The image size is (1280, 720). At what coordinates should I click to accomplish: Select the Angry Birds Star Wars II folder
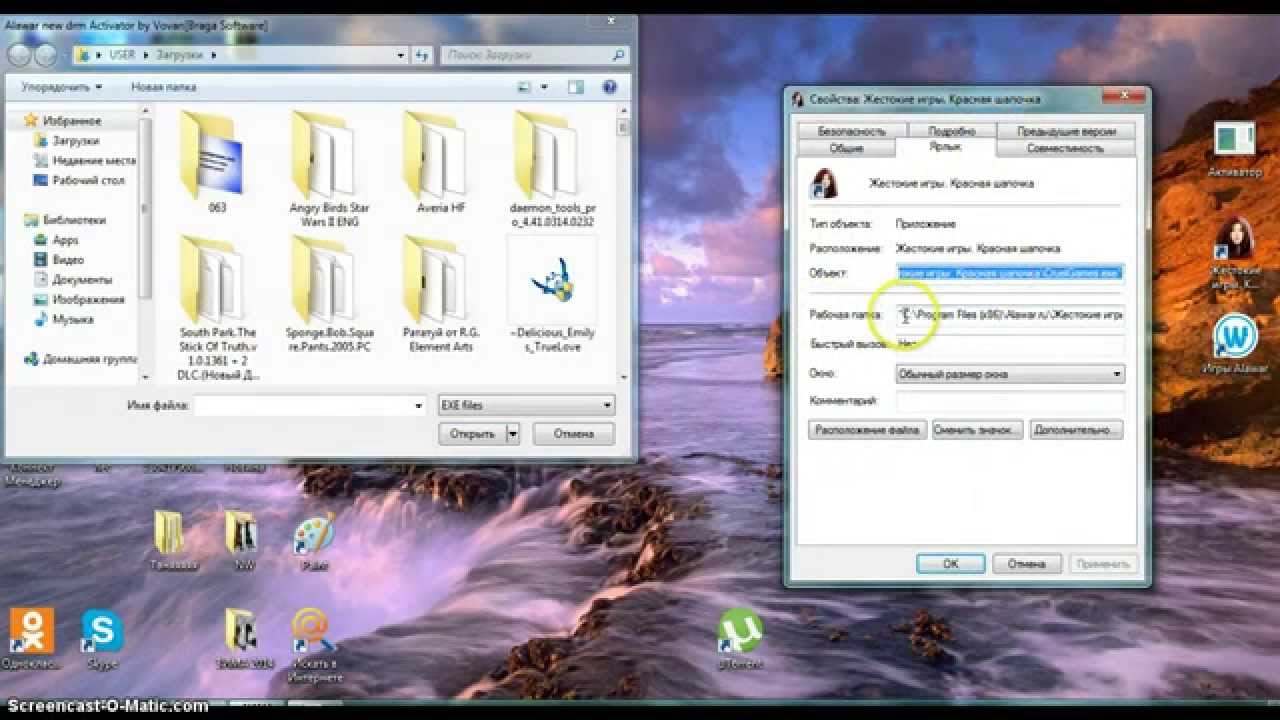329,168
